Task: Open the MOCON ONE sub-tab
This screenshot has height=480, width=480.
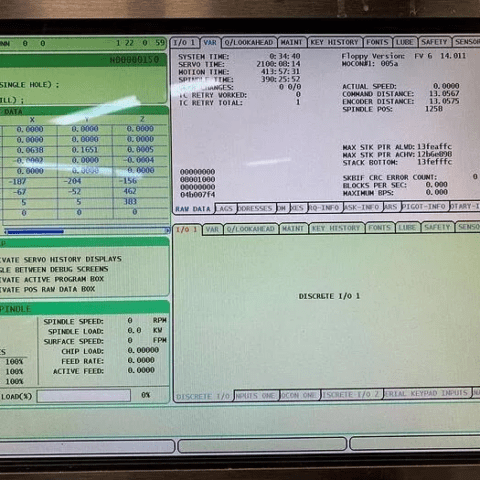Action: (x=299, y=395)
